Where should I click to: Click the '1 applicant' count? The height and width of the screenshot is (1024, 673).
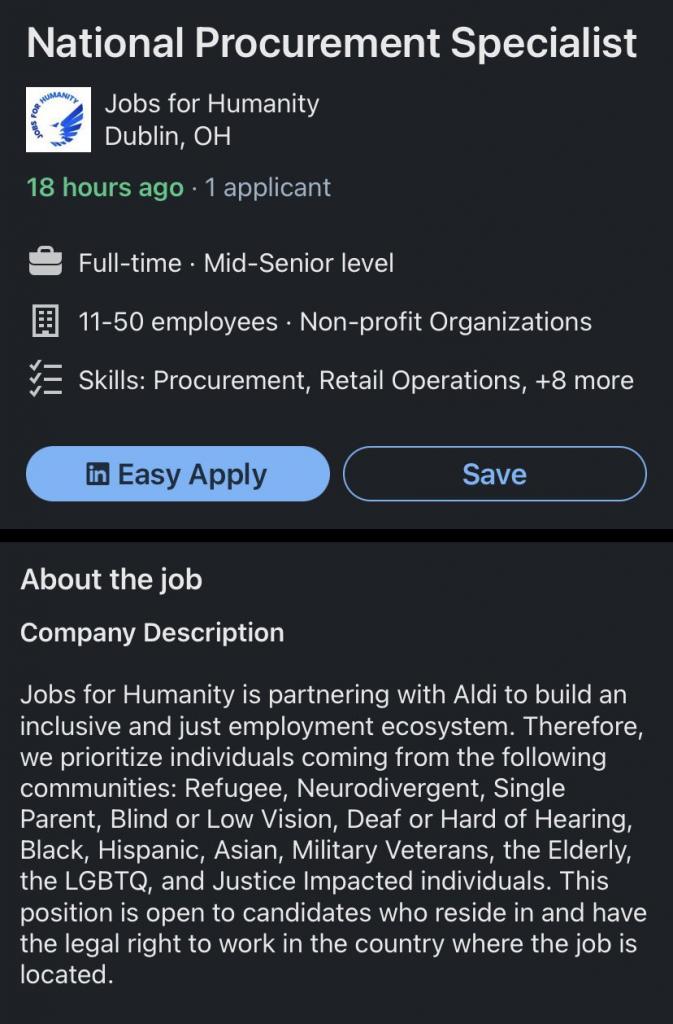pos(268,187)
